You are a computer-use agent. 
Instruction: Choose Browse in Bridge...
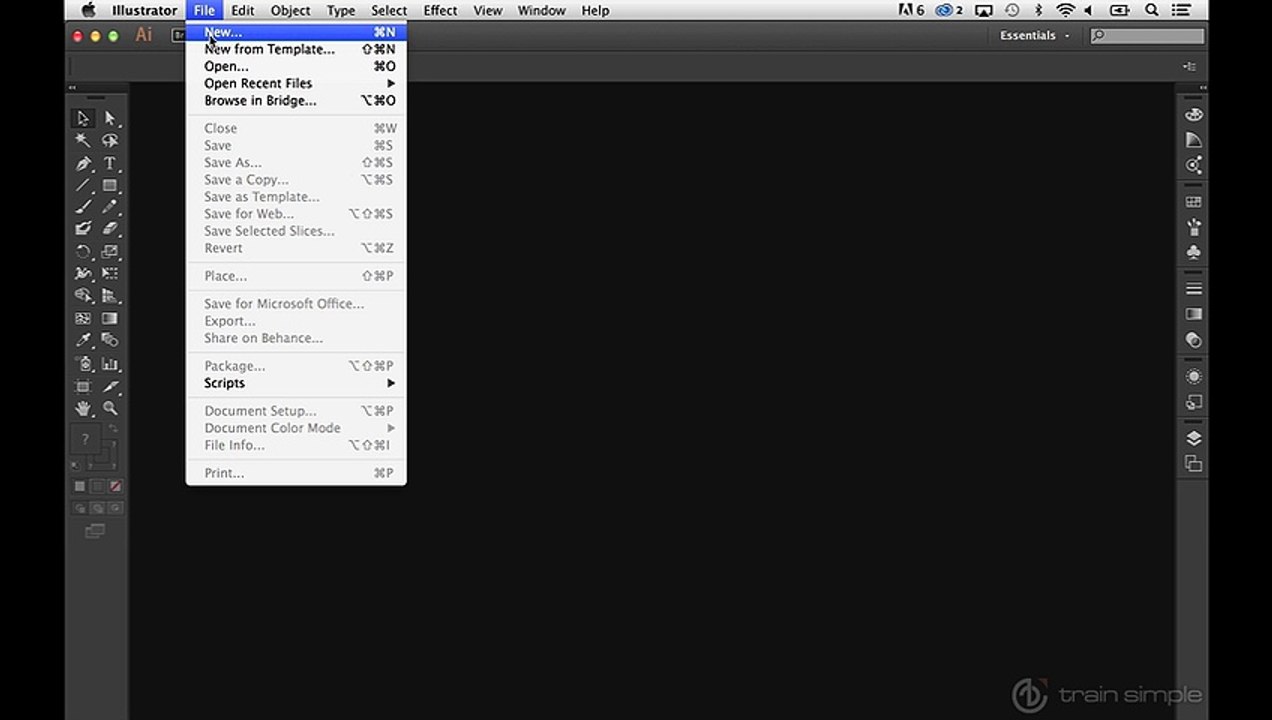click(296, 100)
